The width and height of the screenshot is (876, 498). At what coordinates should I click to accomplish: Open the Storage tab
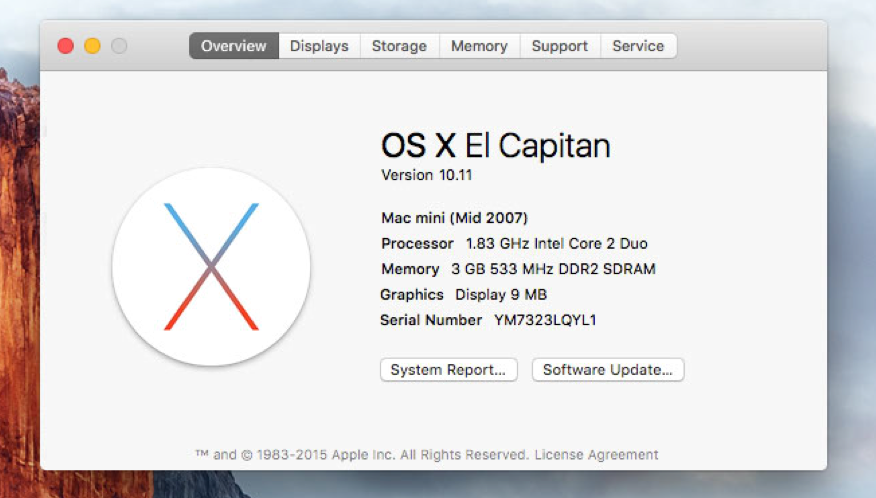399,46
